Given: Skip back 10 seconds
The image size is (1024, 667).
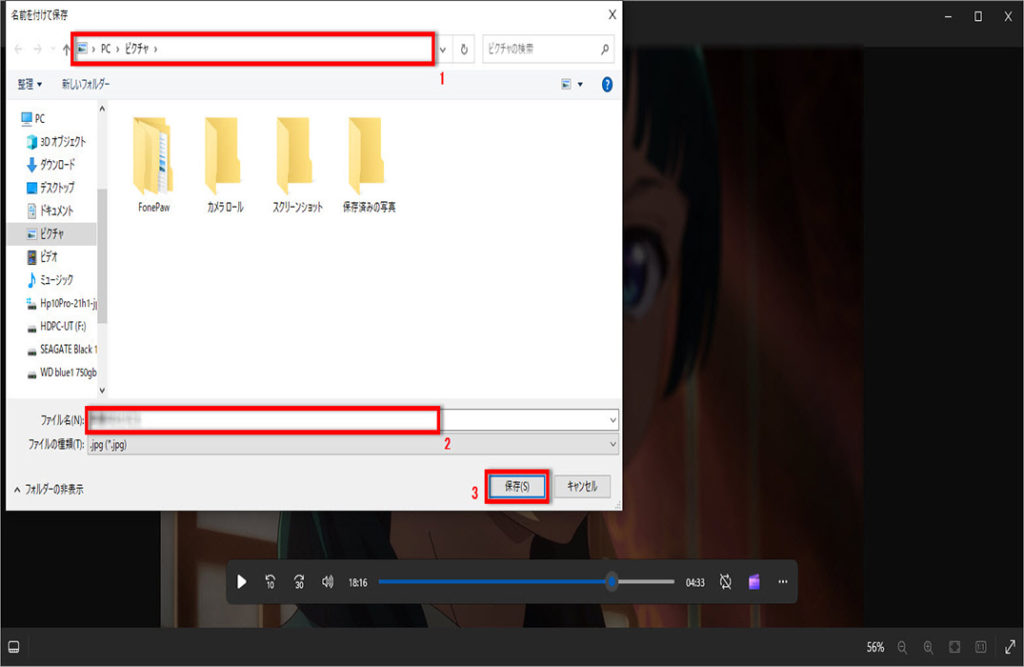Looking at the screenshot, I should (x=270, y=582).
